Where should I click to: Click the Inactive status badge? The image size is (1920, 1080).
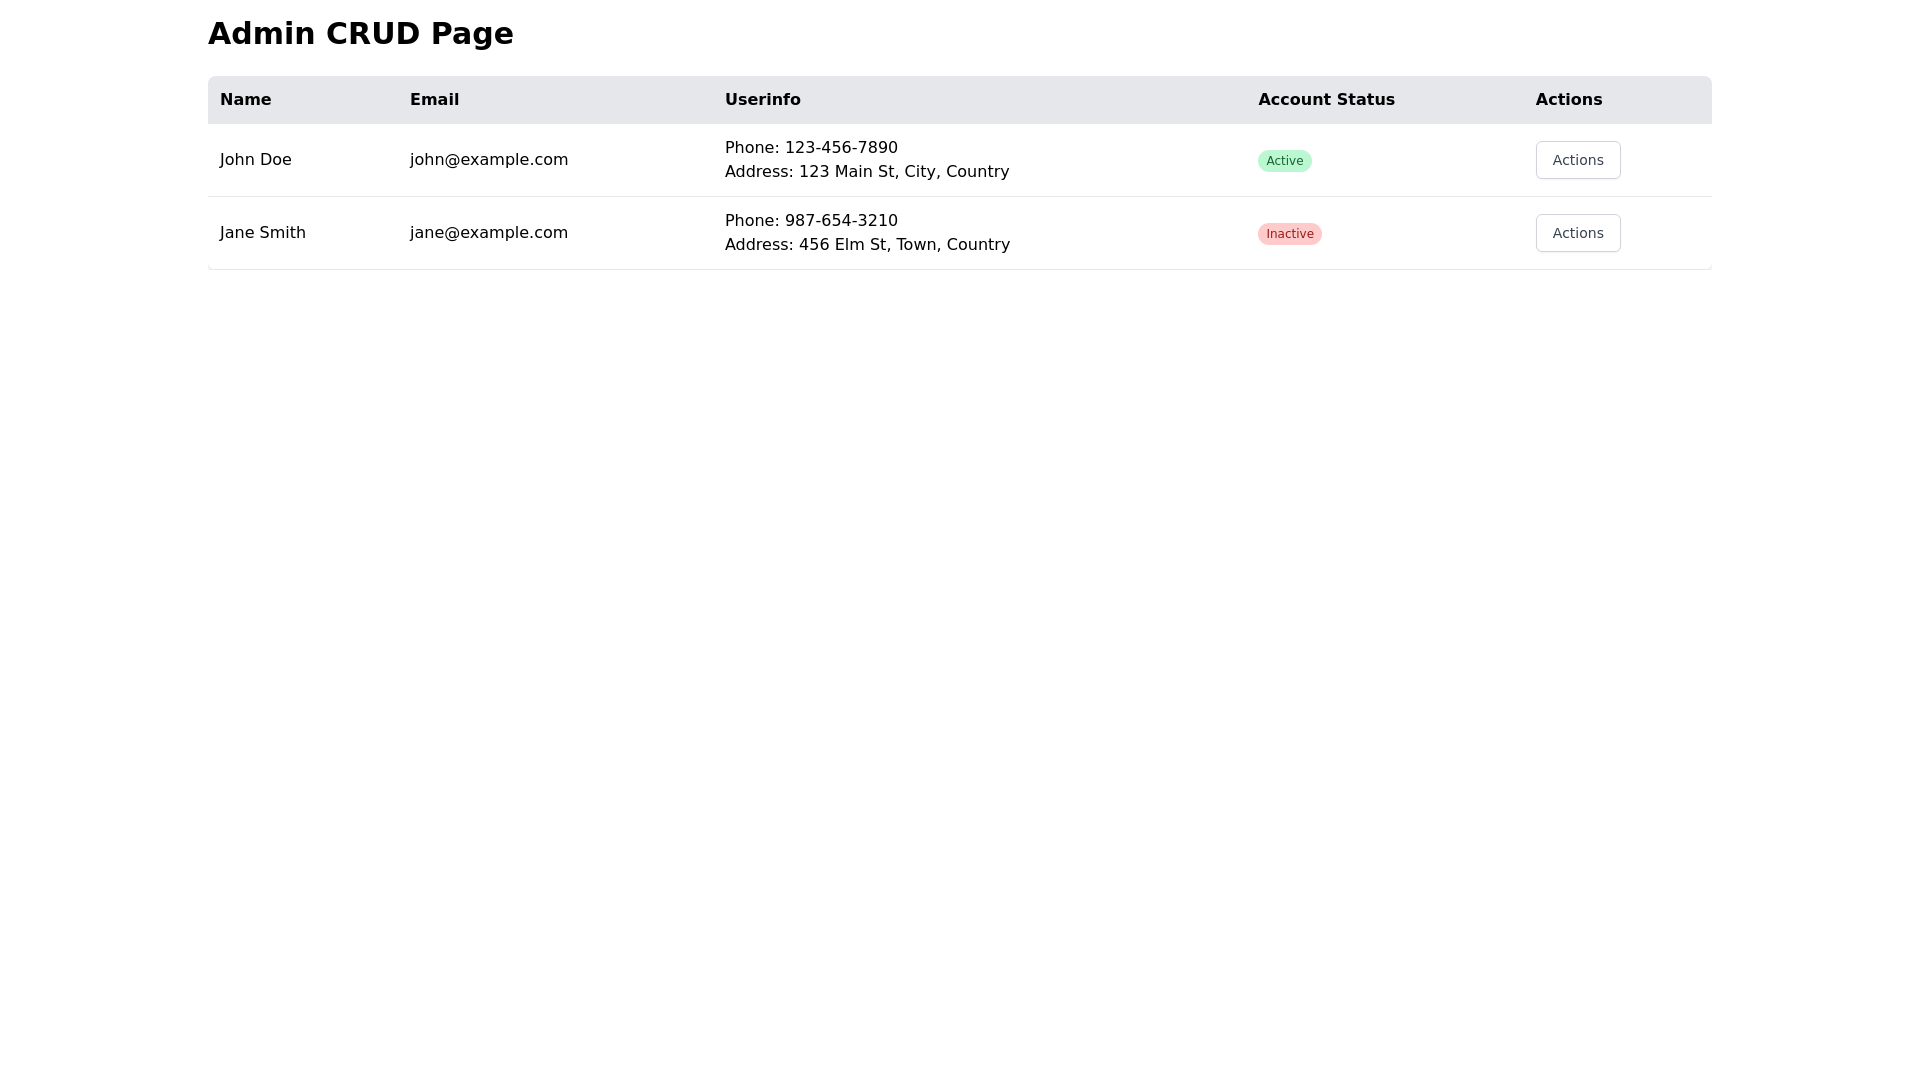pos(1289,234)
